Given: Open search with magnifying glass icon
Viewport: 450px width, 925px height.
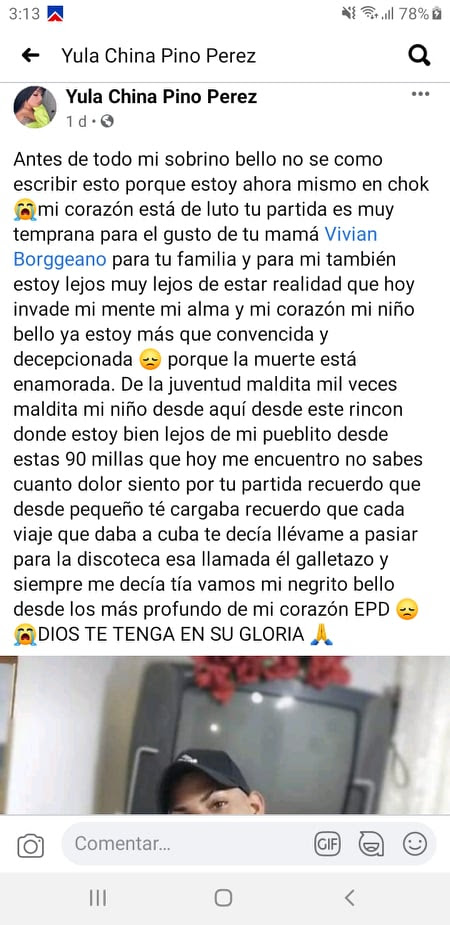Looking at the screenshot, I should pyautogui.click(x=419, y=55).
